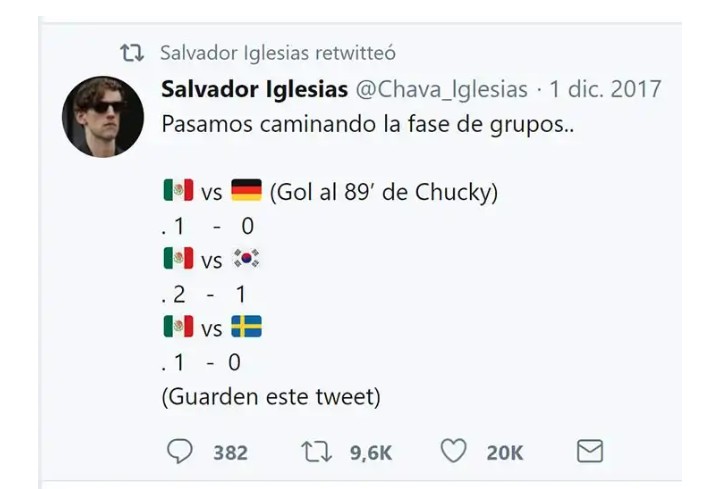View the 382 replies count
Viewport: 720px width, 489px height.
[230, 453]
